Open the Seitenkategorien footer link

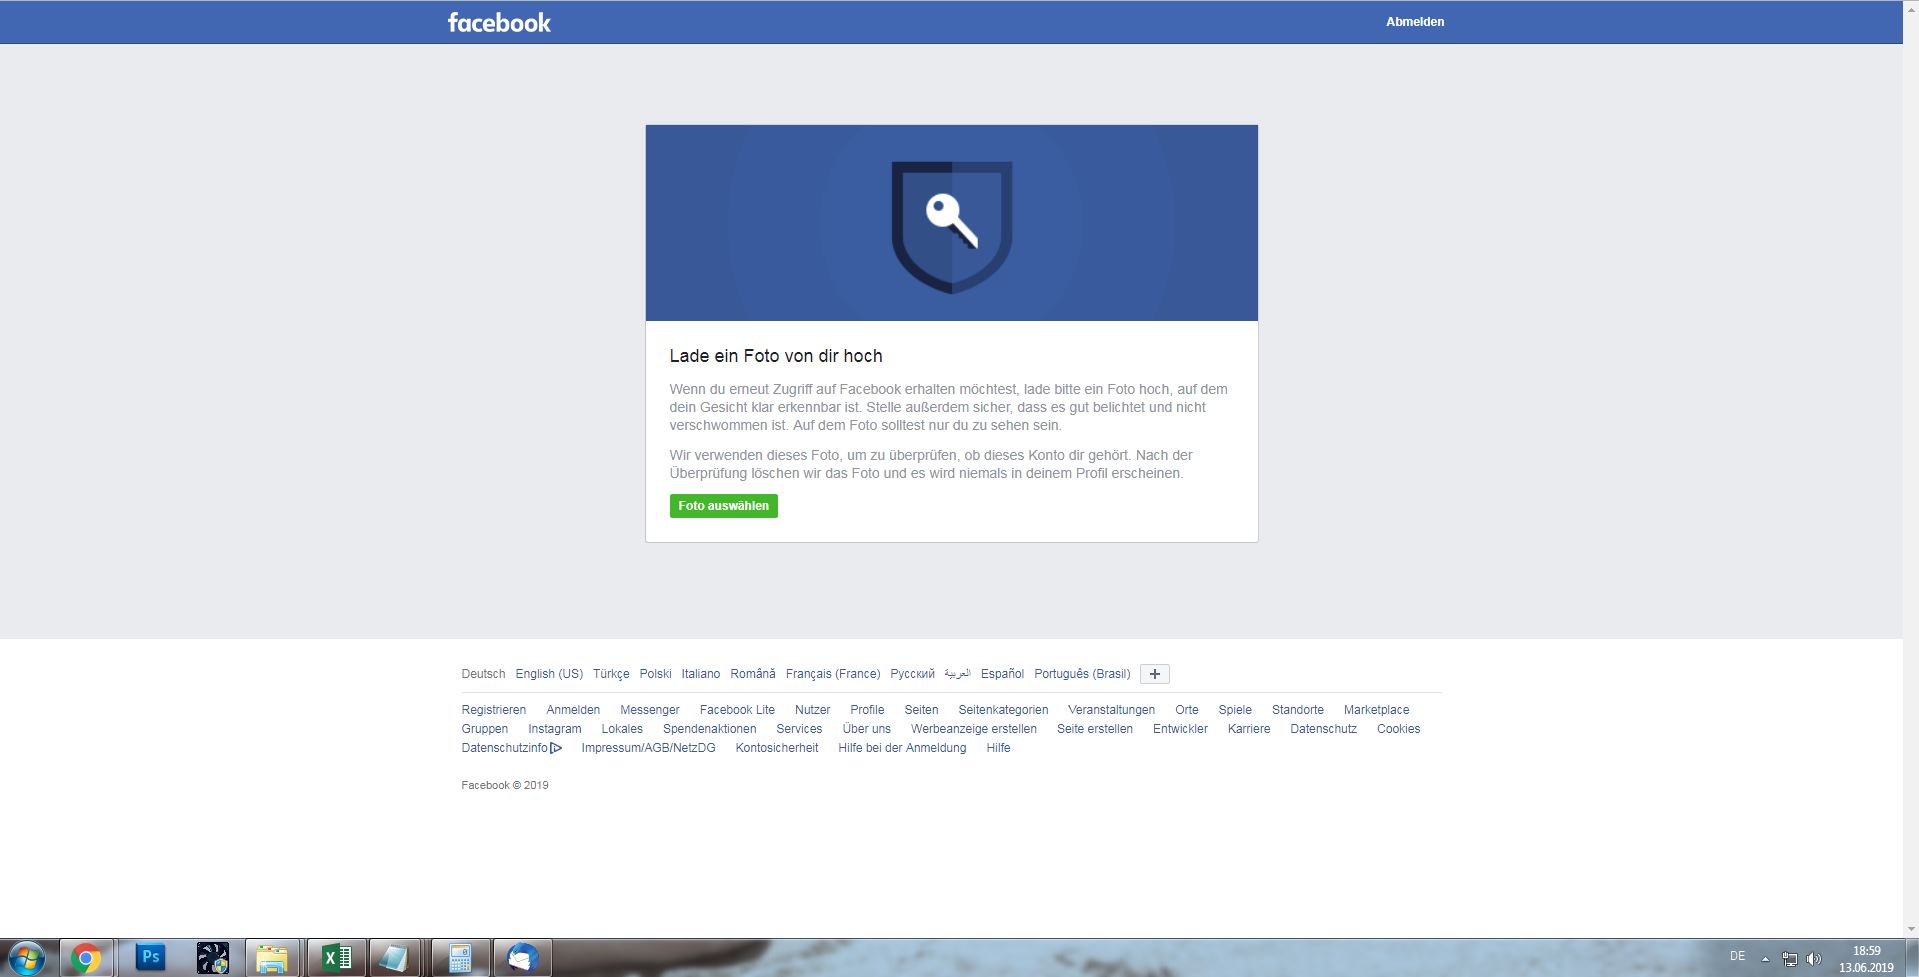(x=1003, y=710)
